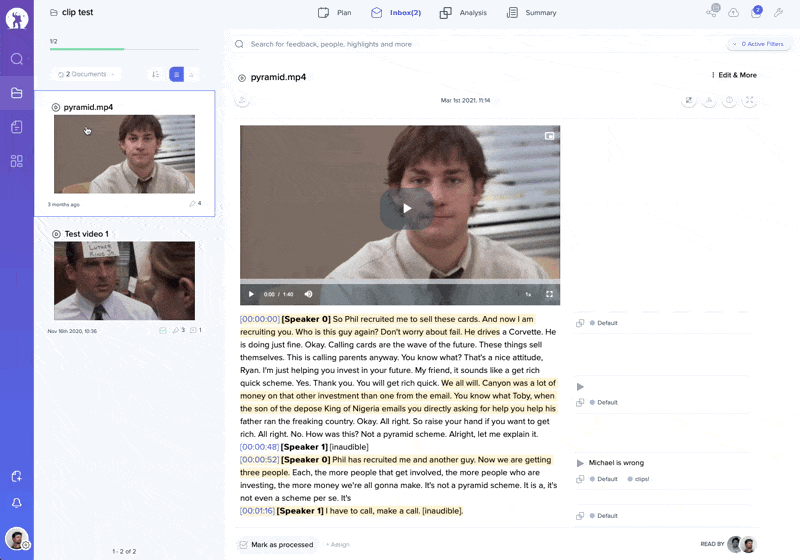
Task: Open the 2 Documents dropdown
Action: click(x=86, y=74)
